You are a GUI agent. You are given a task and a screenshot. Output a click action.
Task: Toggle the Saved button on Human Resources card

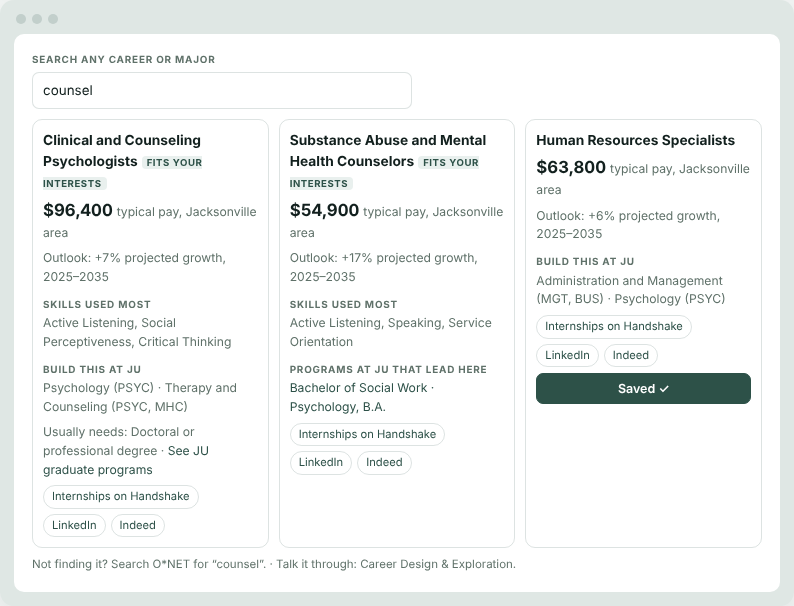(x=643, y=388)
